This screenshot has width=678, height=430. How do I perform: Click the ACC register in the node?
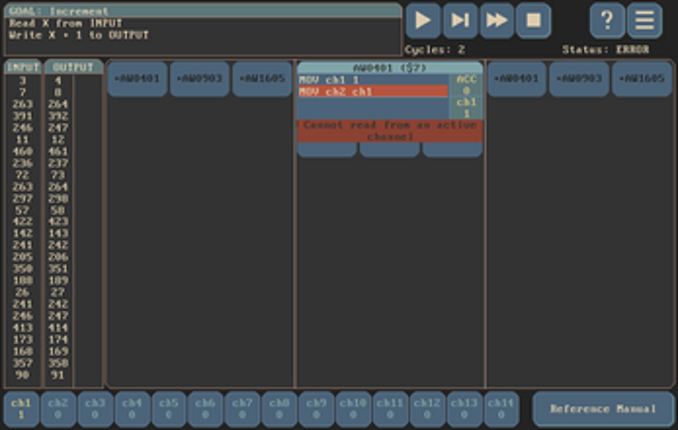click(x=466, y=85)
